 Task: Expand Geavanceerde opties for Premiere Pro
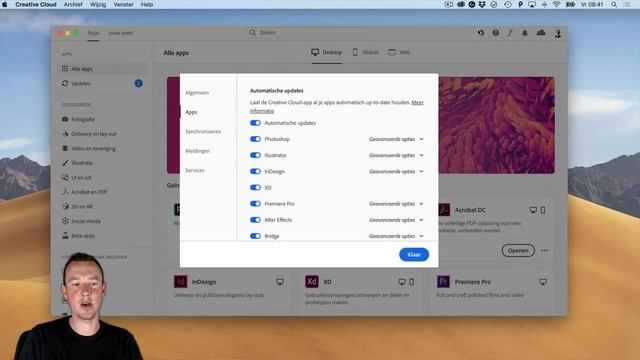(x=396, y=204)
